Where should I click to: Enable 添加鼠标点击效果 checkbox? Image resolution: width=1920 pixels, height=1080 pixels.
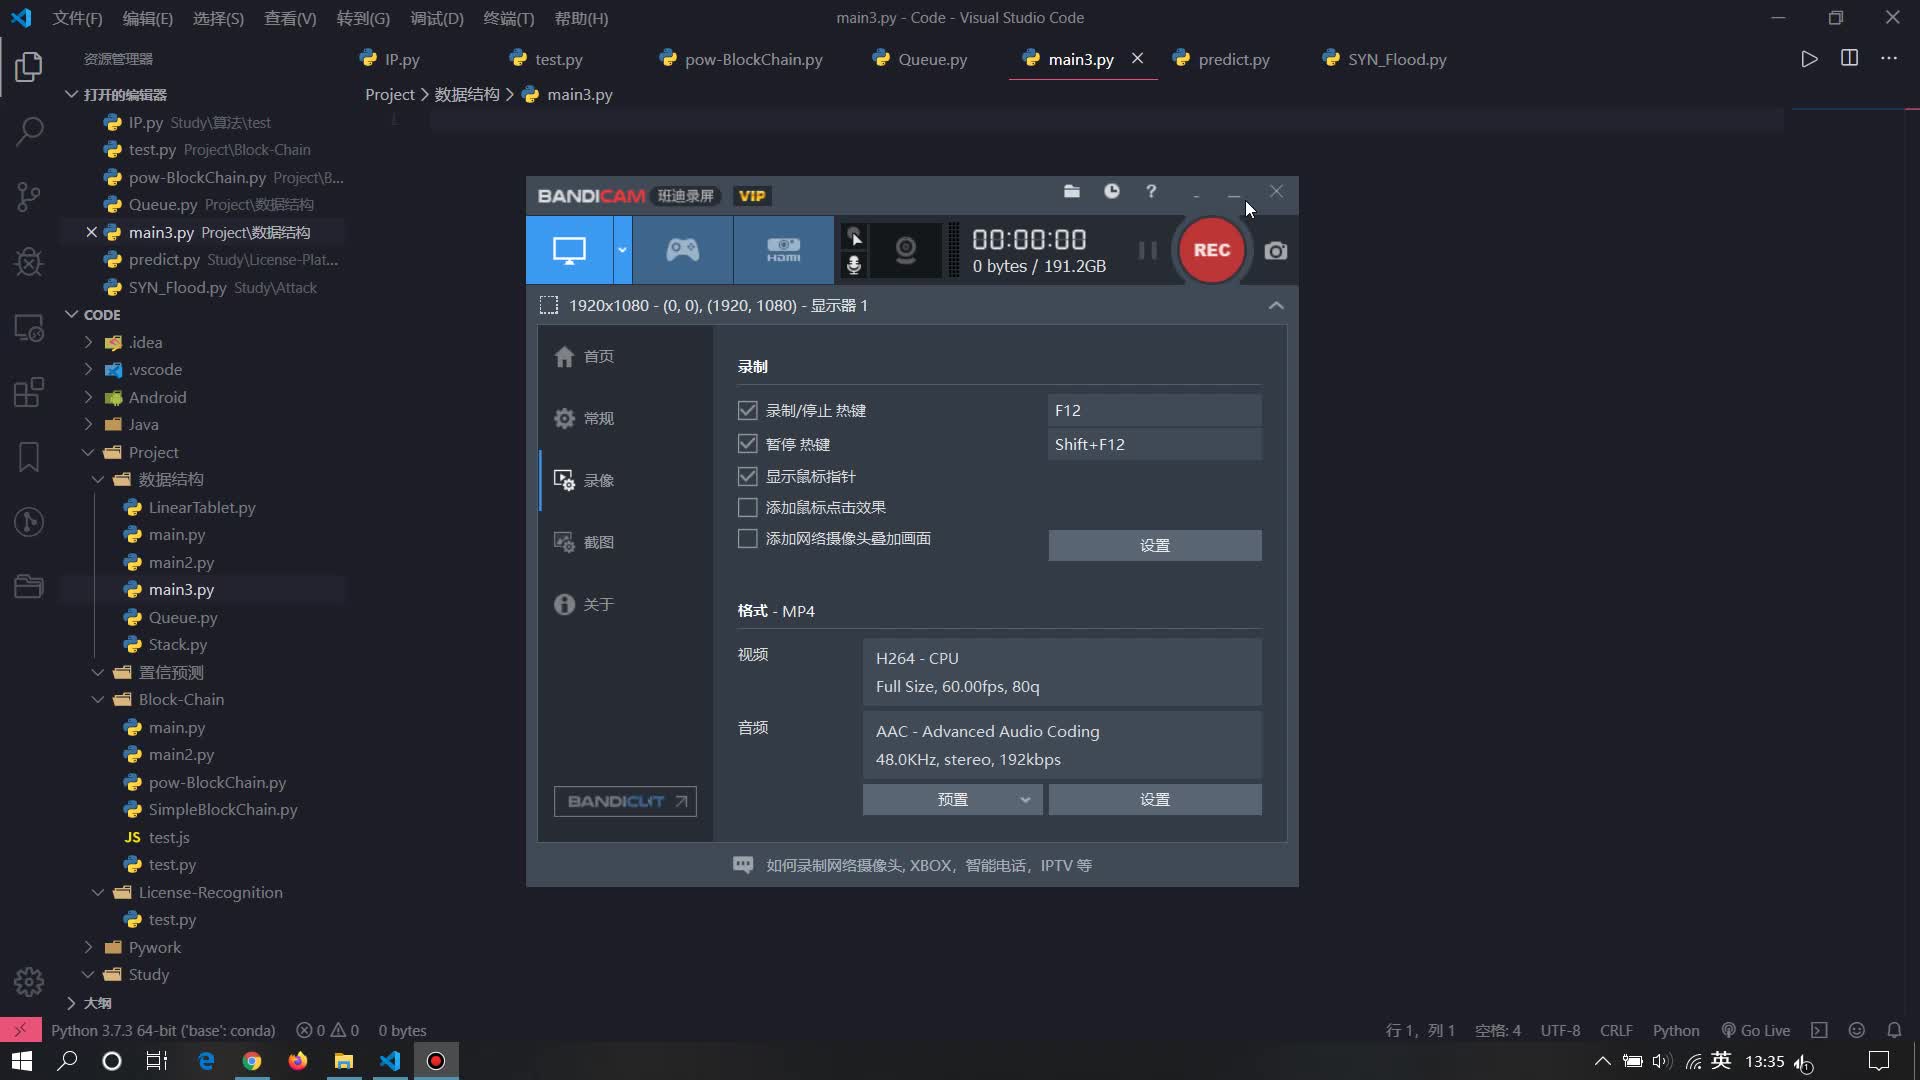pos(747,507)
